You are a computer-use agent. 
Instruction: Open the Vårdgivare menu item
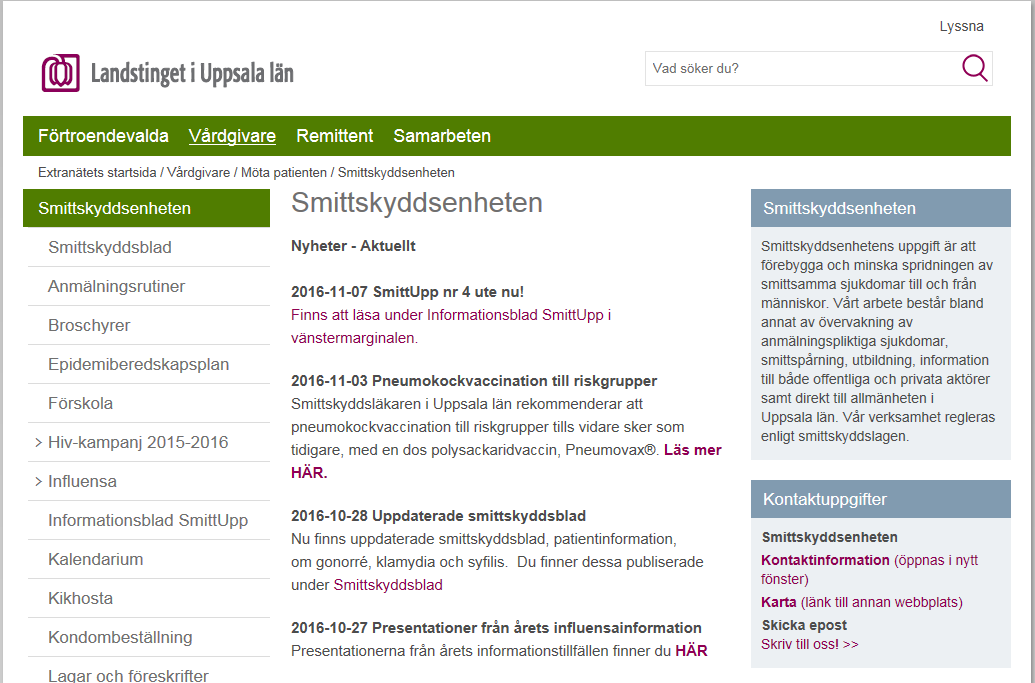232,136
